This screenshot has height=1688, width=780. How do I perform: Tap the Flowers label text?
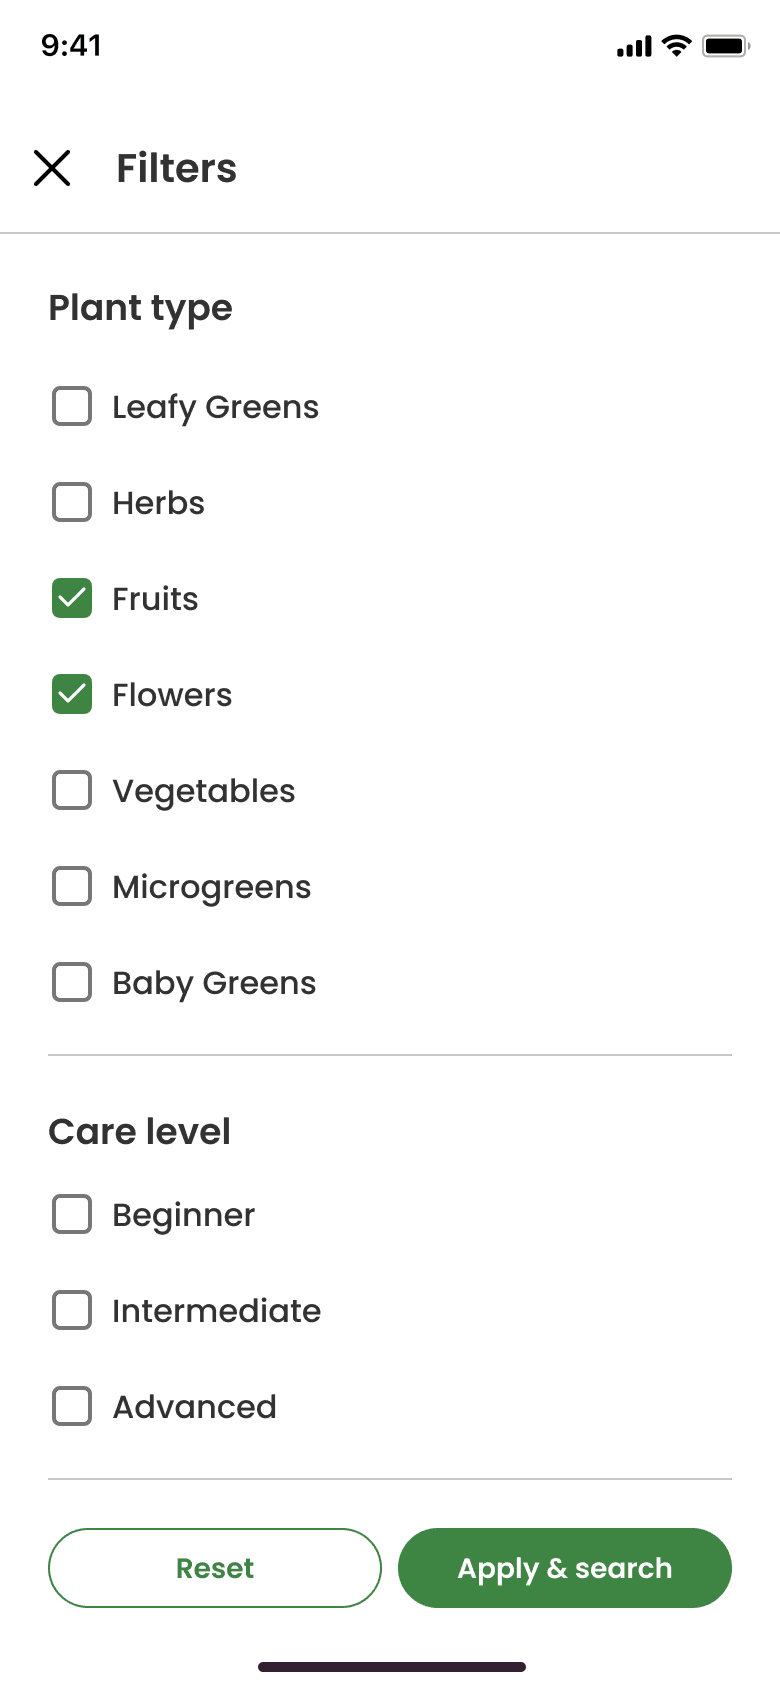click(172, 695)
